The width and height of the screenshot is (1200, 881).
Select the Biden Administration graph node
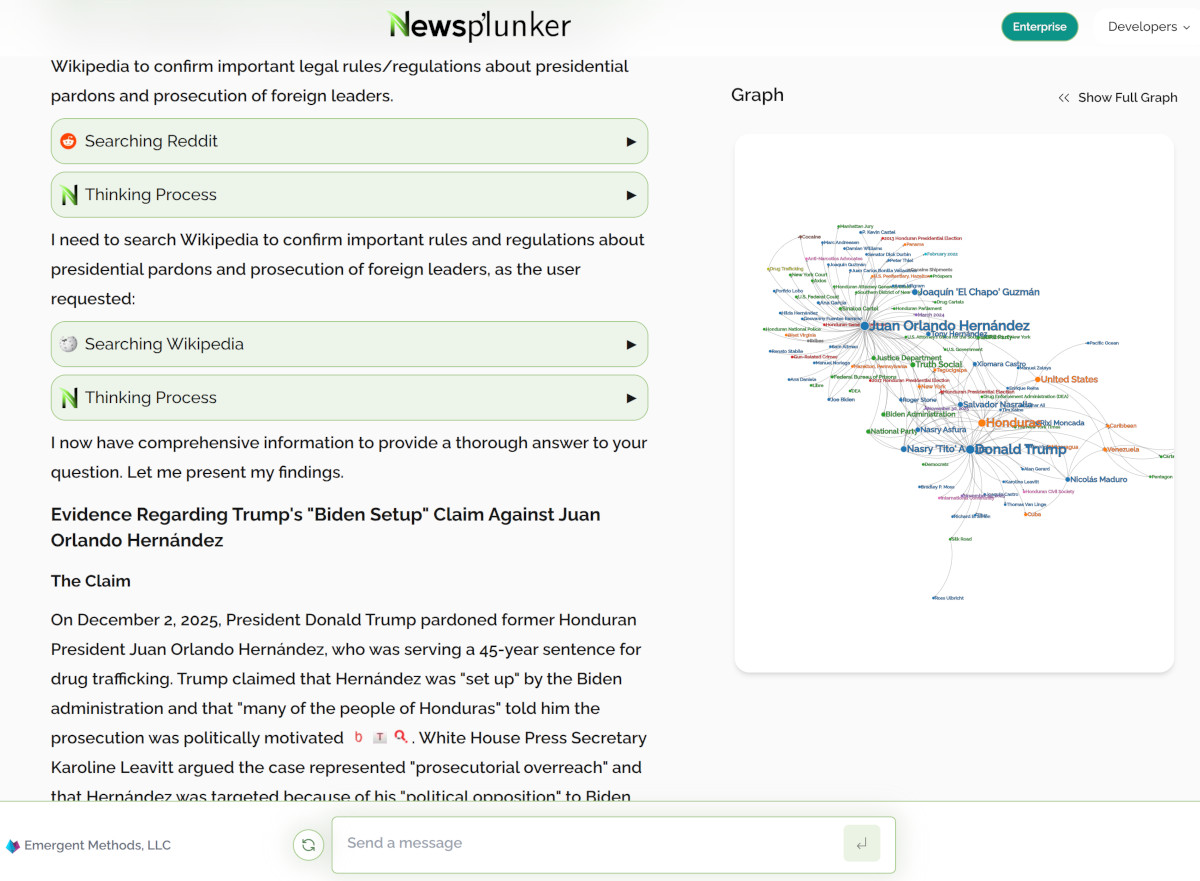click(x=884, y=414)
